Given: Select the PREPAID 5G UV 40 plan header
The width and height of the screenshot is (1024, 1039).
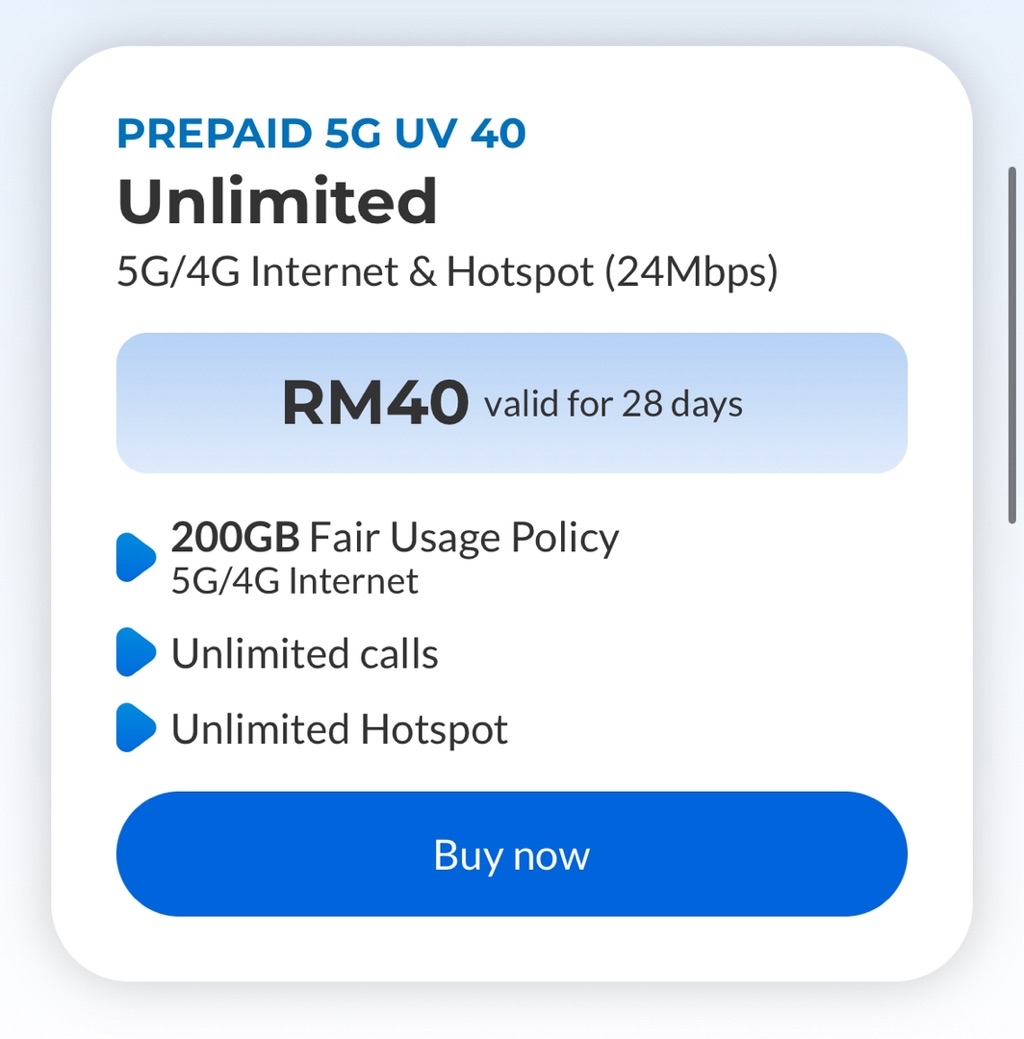Looking at the screenshot, I should [321, 131].
